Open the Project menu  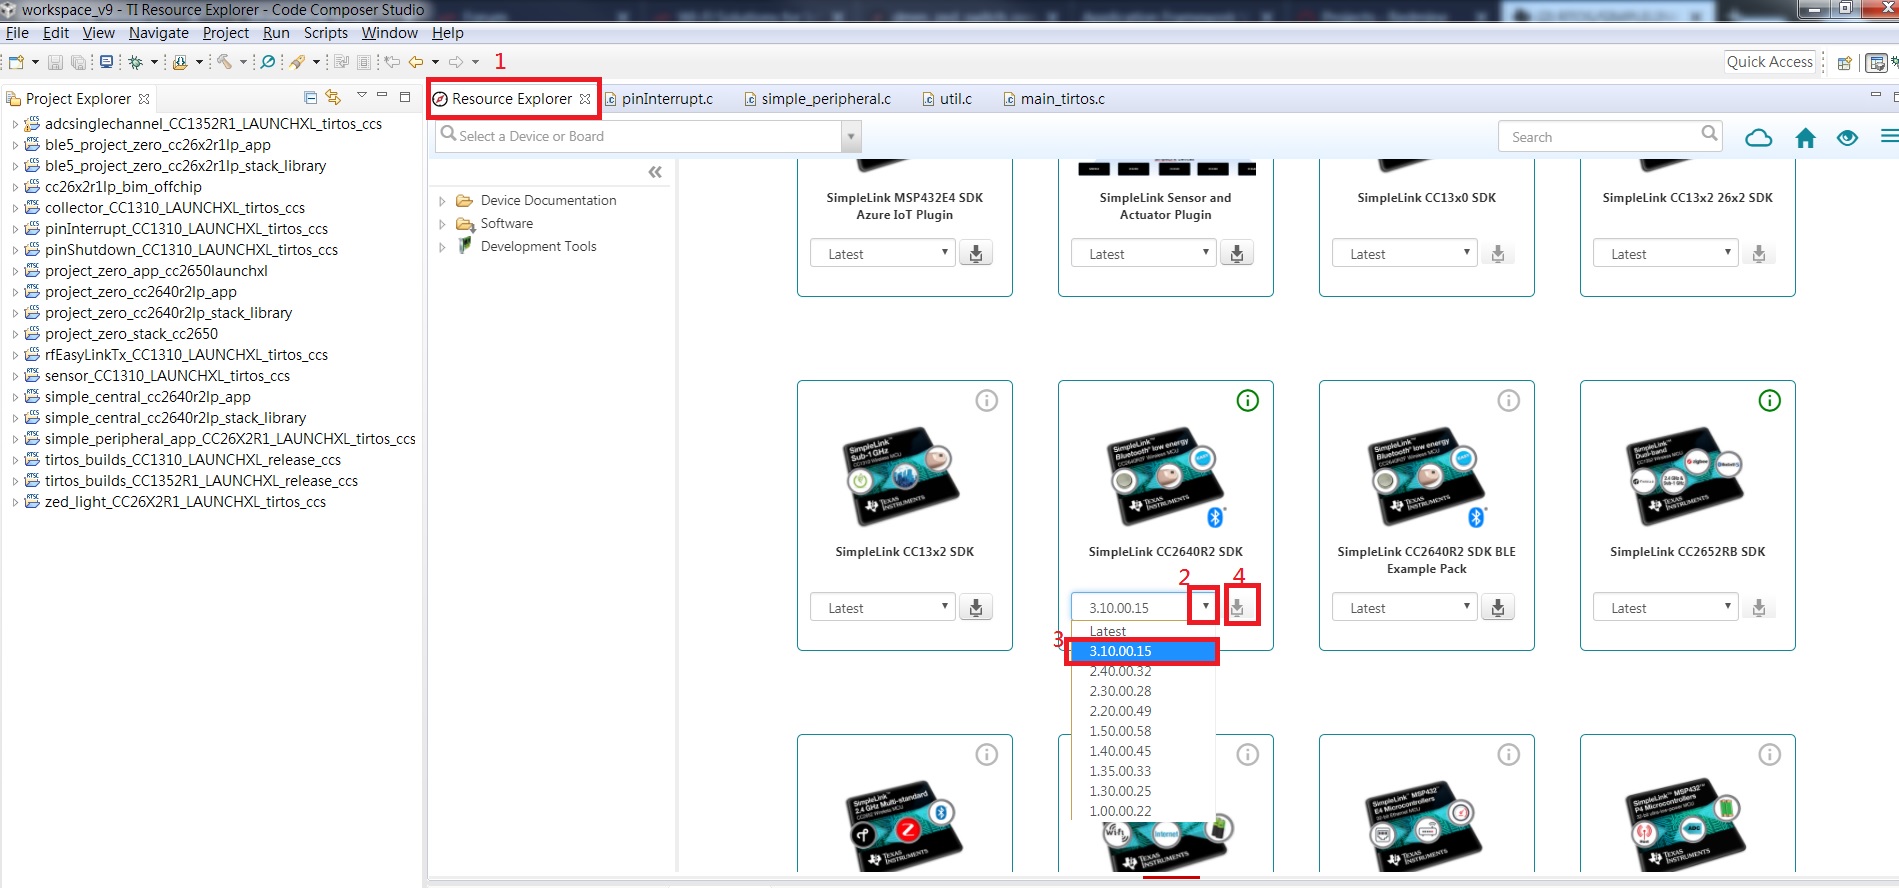pyautogui.click(x=226, y=33)
